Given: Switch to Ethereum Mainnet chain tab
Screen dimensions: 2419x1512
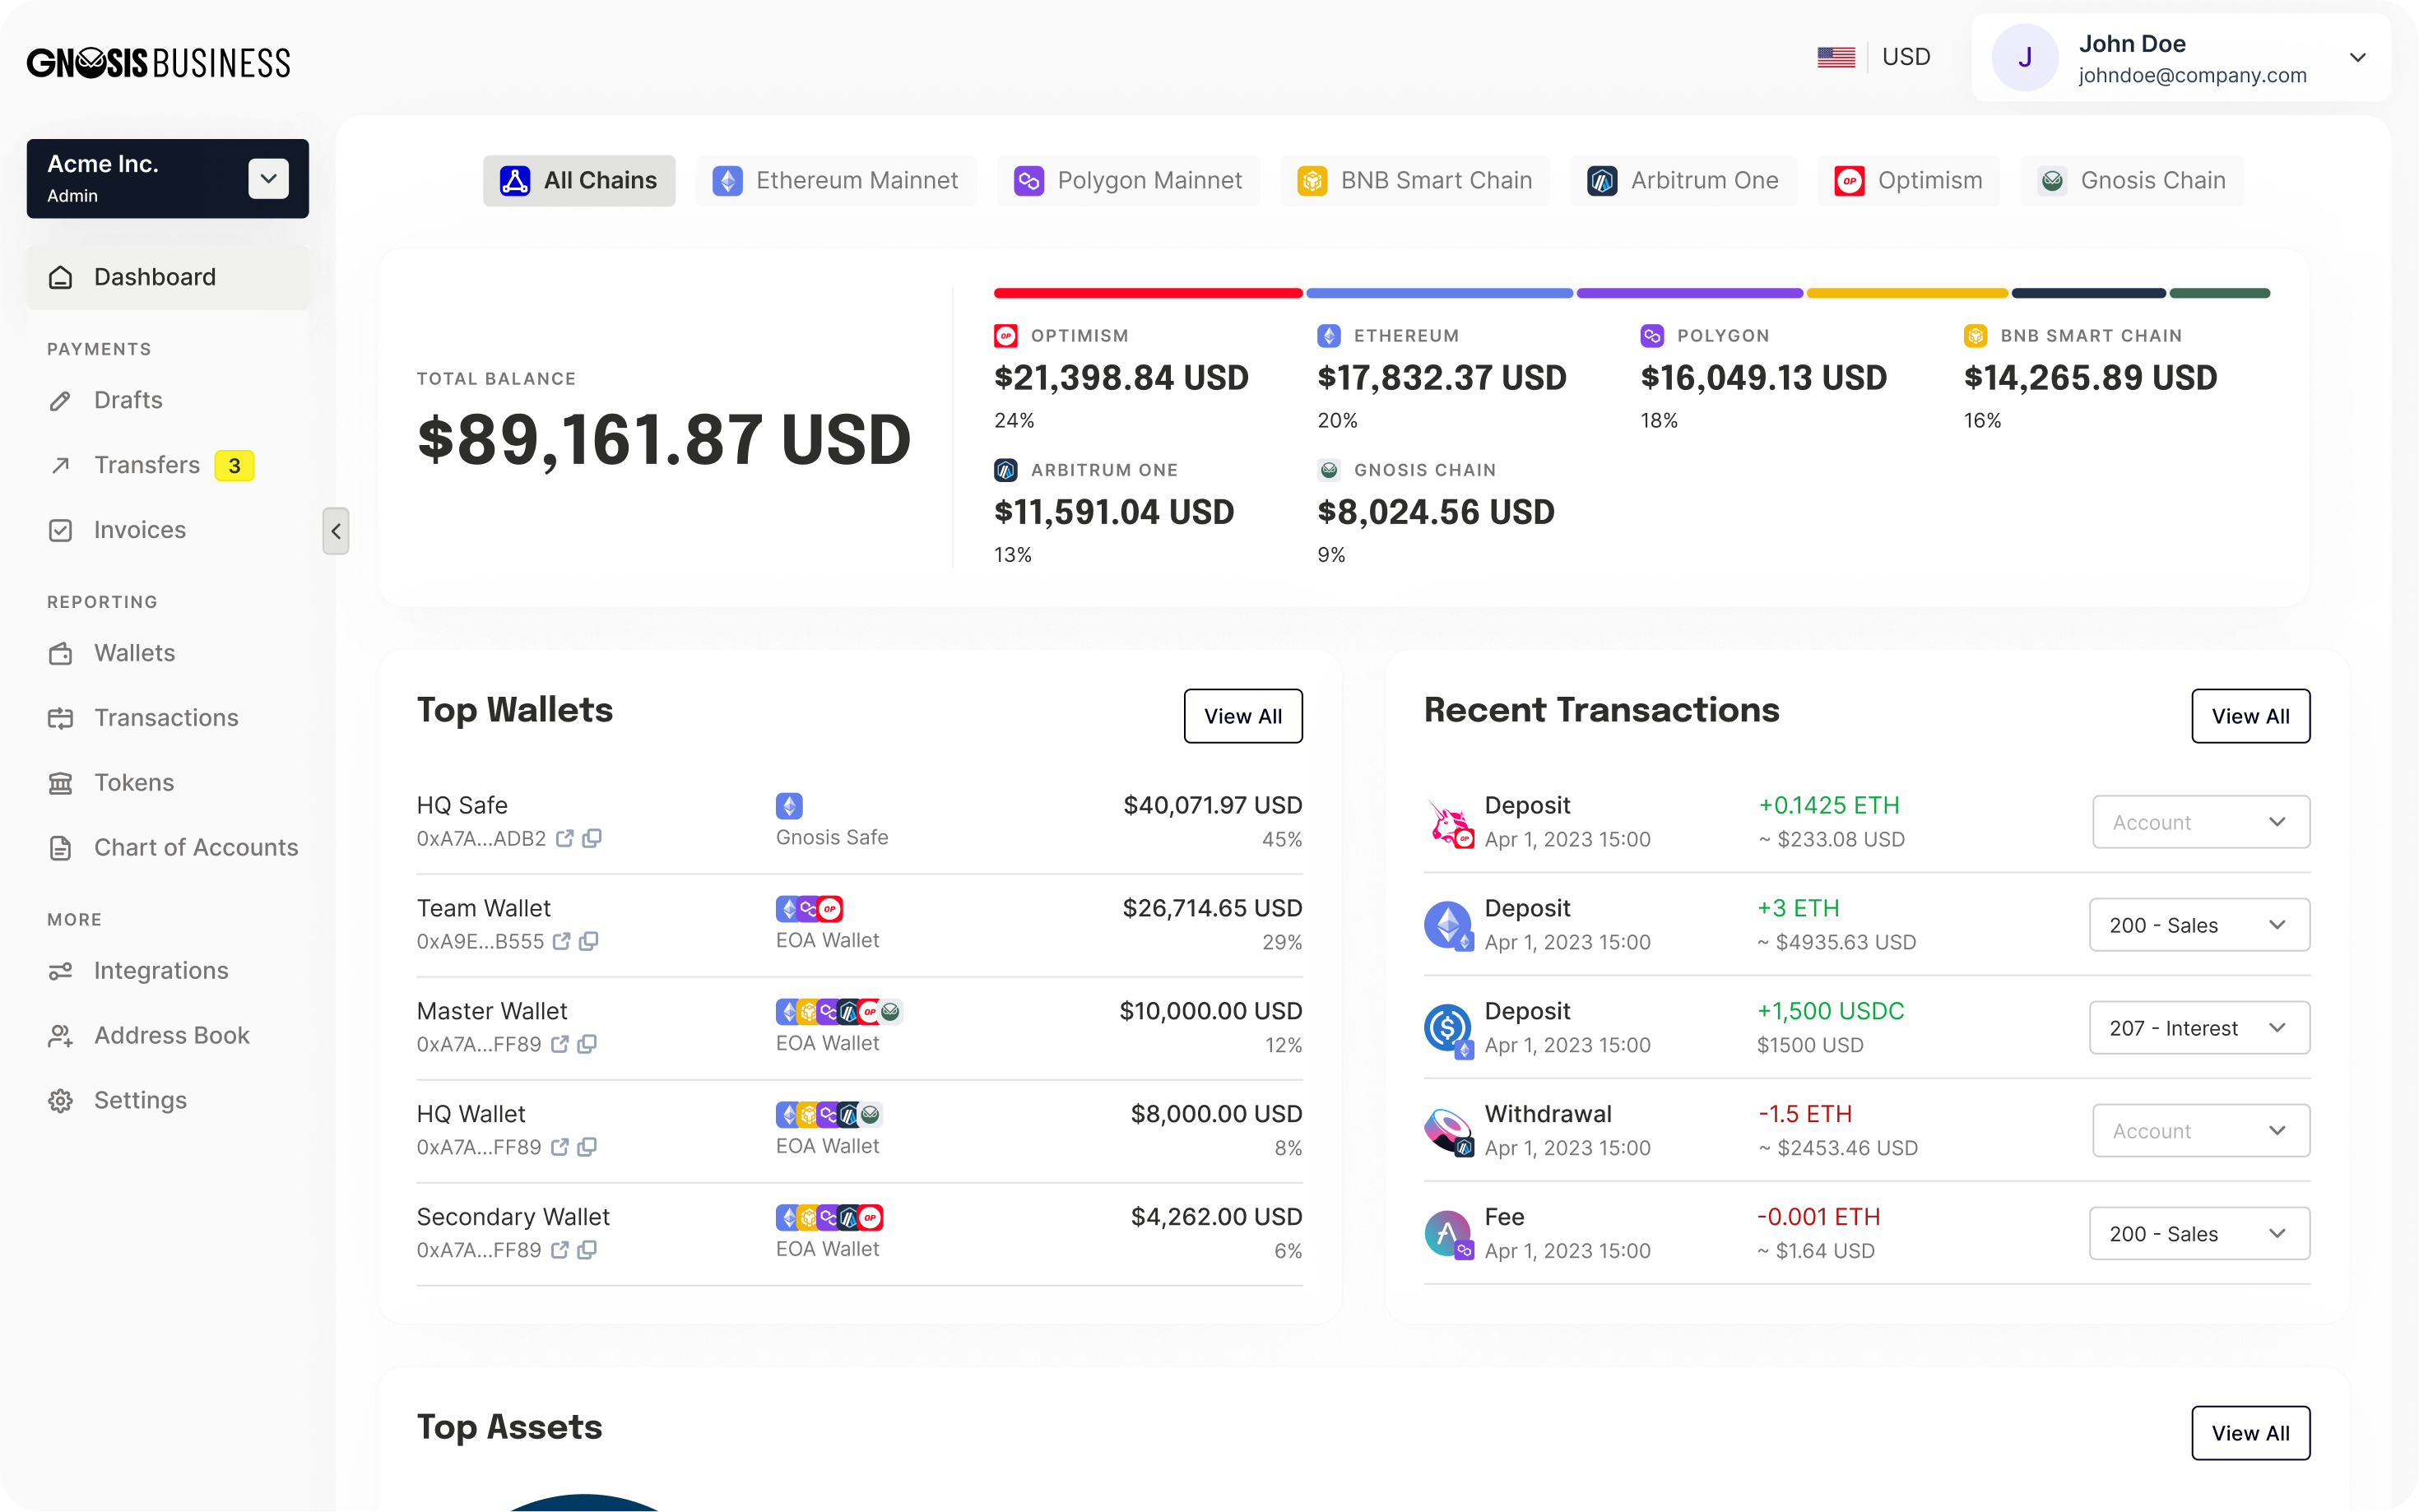Looking at the screenshot, I should click(x=835, y=181).
